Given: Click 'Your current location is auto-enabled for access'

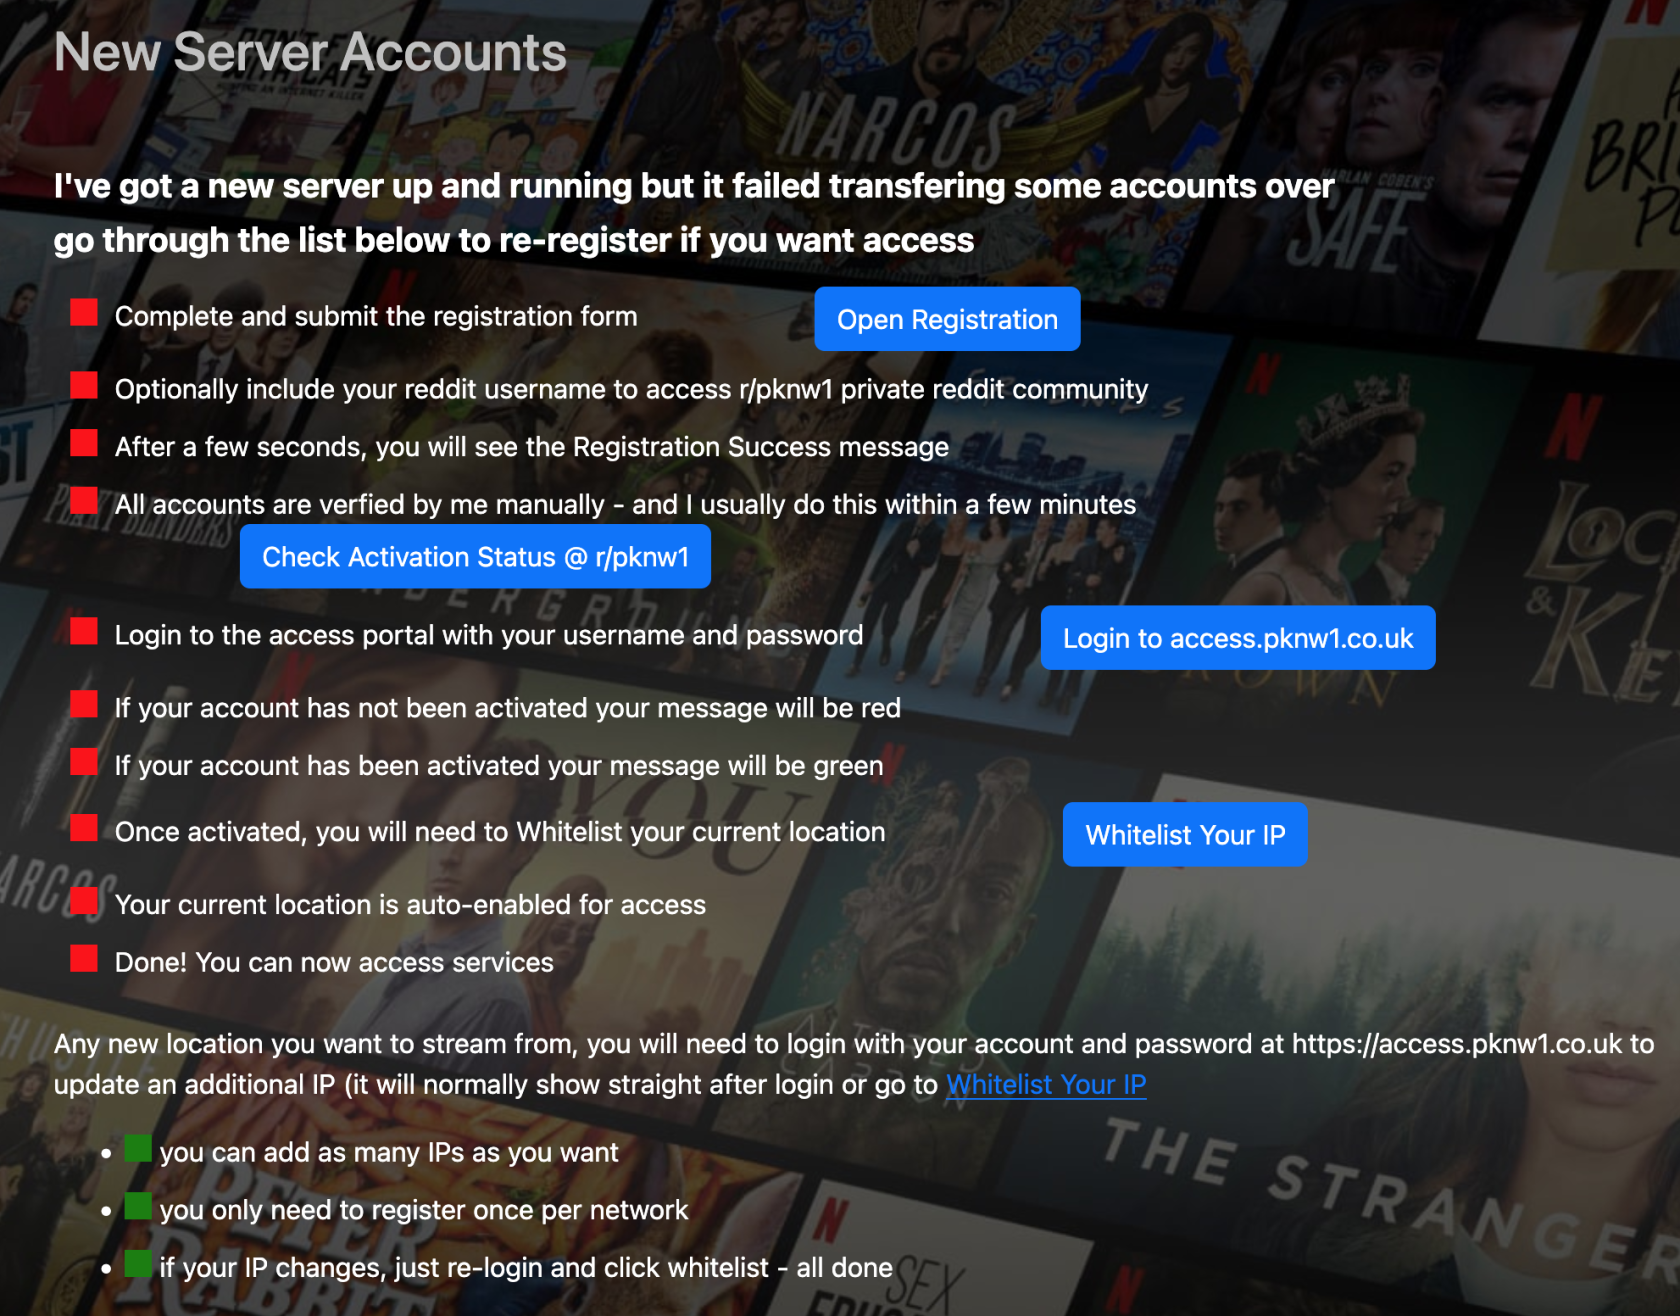Looking at the screenshot, I should [x=410, y=905].
